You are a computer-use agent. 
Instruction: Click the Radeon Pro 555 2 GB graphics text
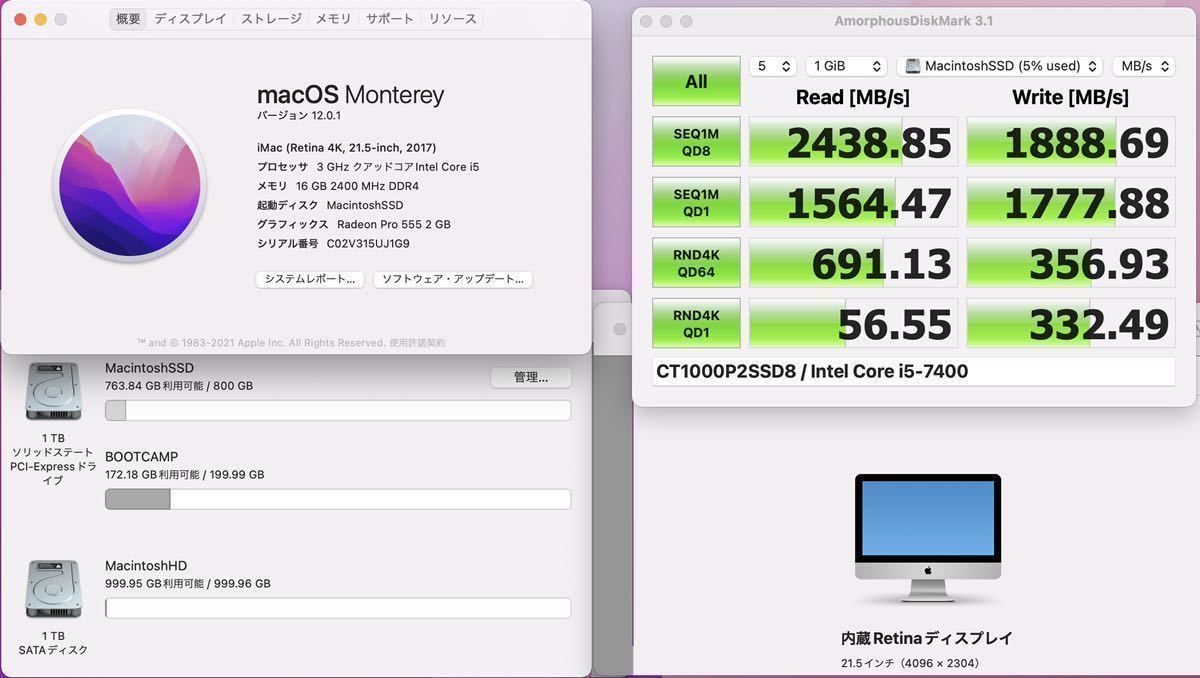point(394,224)
